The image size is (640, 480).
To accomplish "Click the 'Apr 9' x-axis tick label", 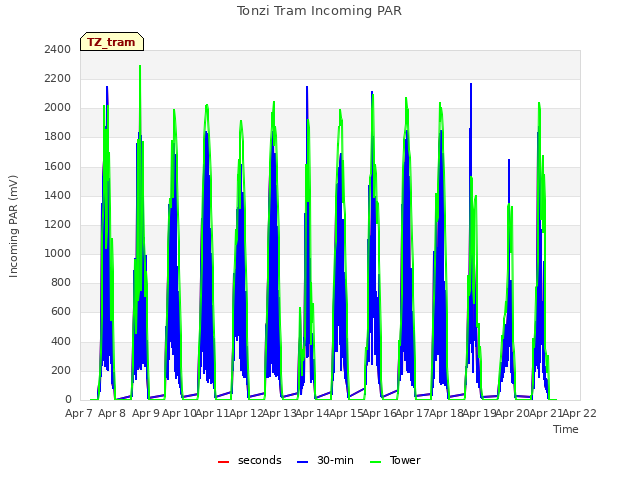I will pyautogui.click(x=146, y=413).
